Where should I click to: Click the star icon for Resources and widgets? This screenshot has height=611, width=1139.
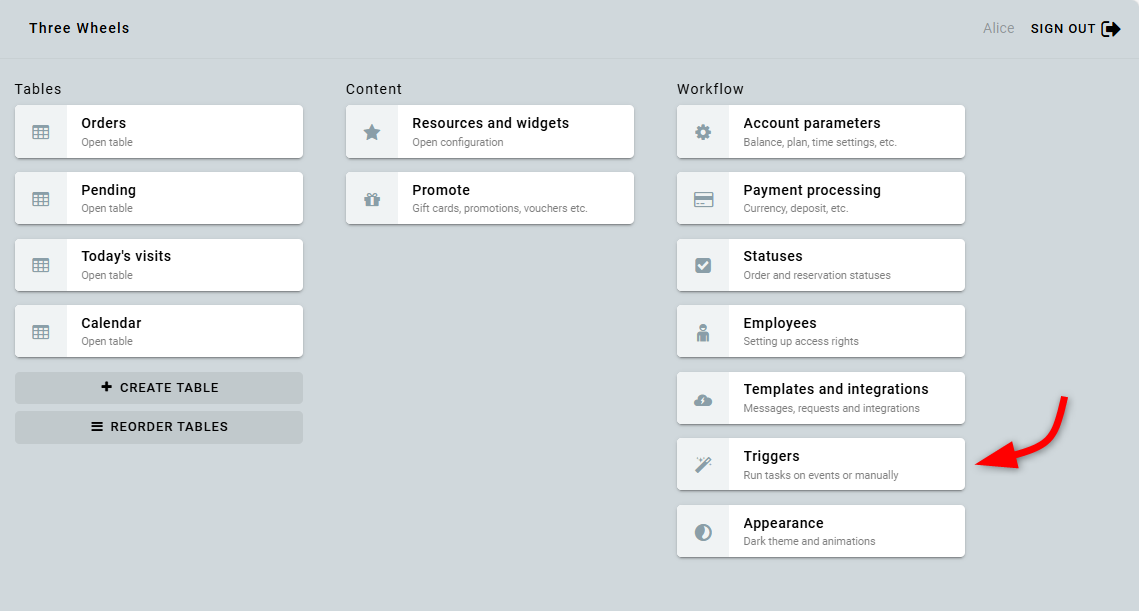(x=372, y=132)
